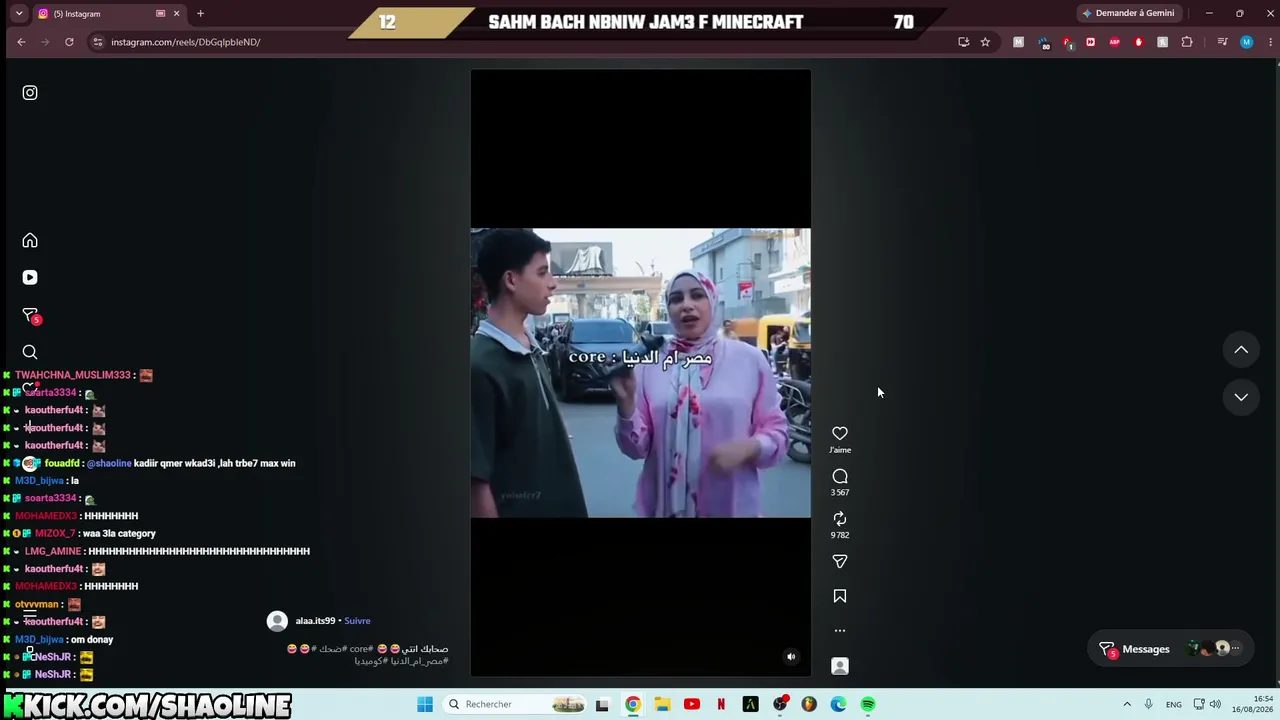This screenshot has height=720, width=1280.
Task: Open reel more options ellipsis
Action: [x=840, y=631]
